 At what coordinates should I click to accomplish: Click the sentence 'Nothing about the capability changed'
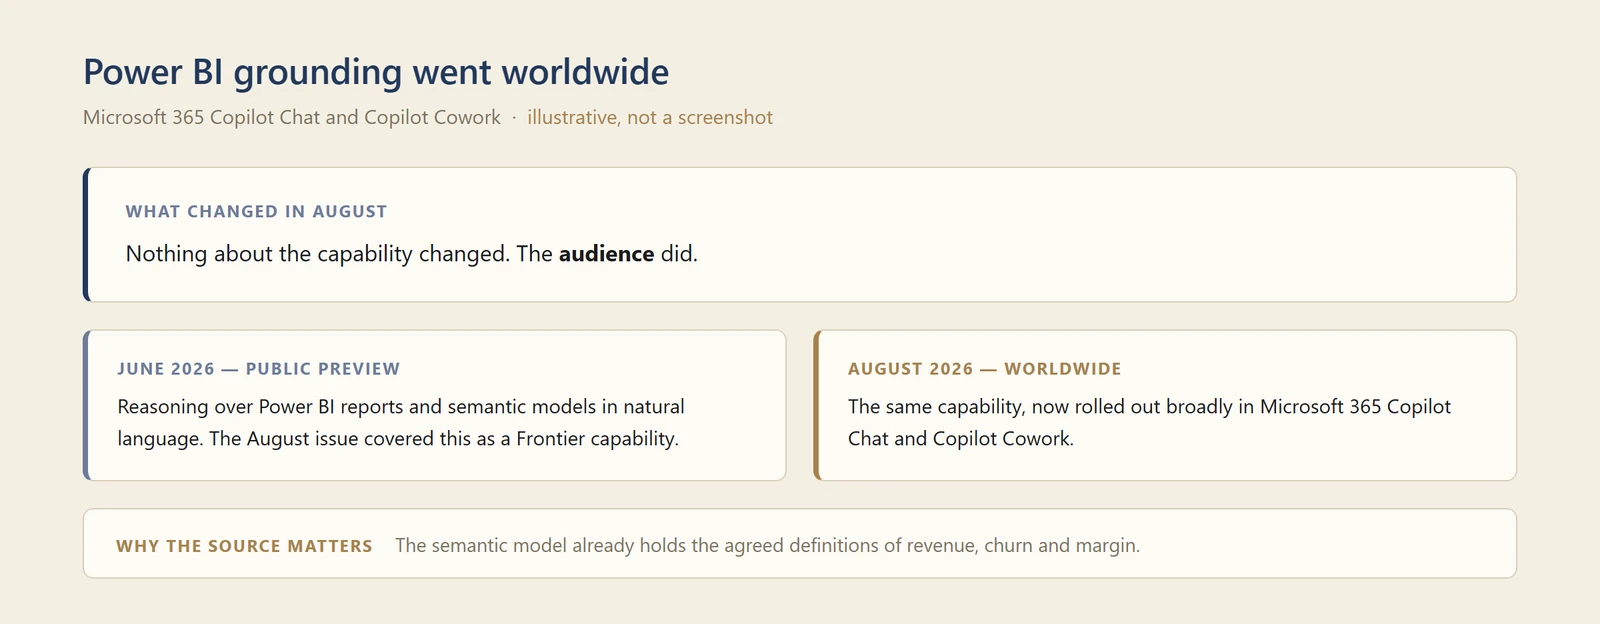(318, 254)
